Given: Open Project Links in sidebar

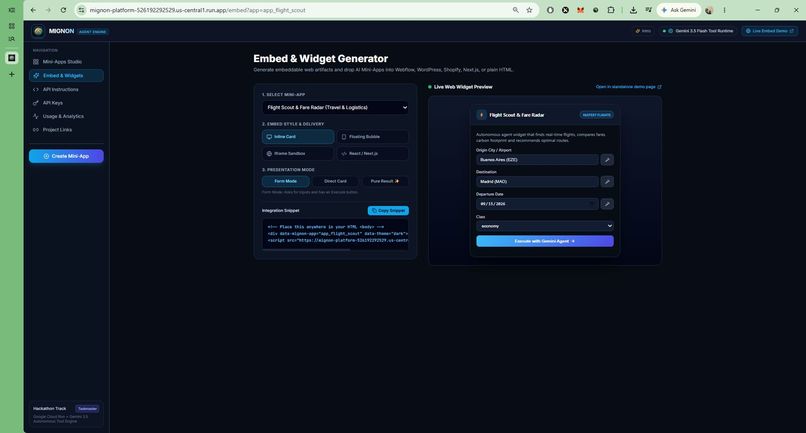Looking at the screenshot, I should click(x=66, y=130).
